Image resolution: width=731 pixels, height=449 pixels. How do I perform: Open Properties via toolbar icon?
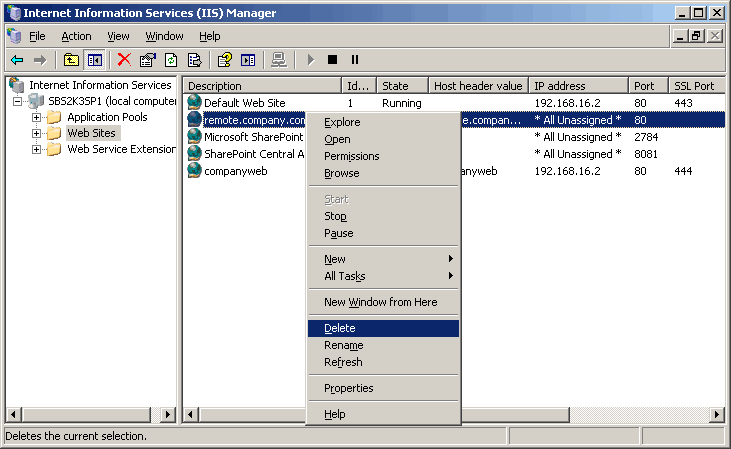147,60
